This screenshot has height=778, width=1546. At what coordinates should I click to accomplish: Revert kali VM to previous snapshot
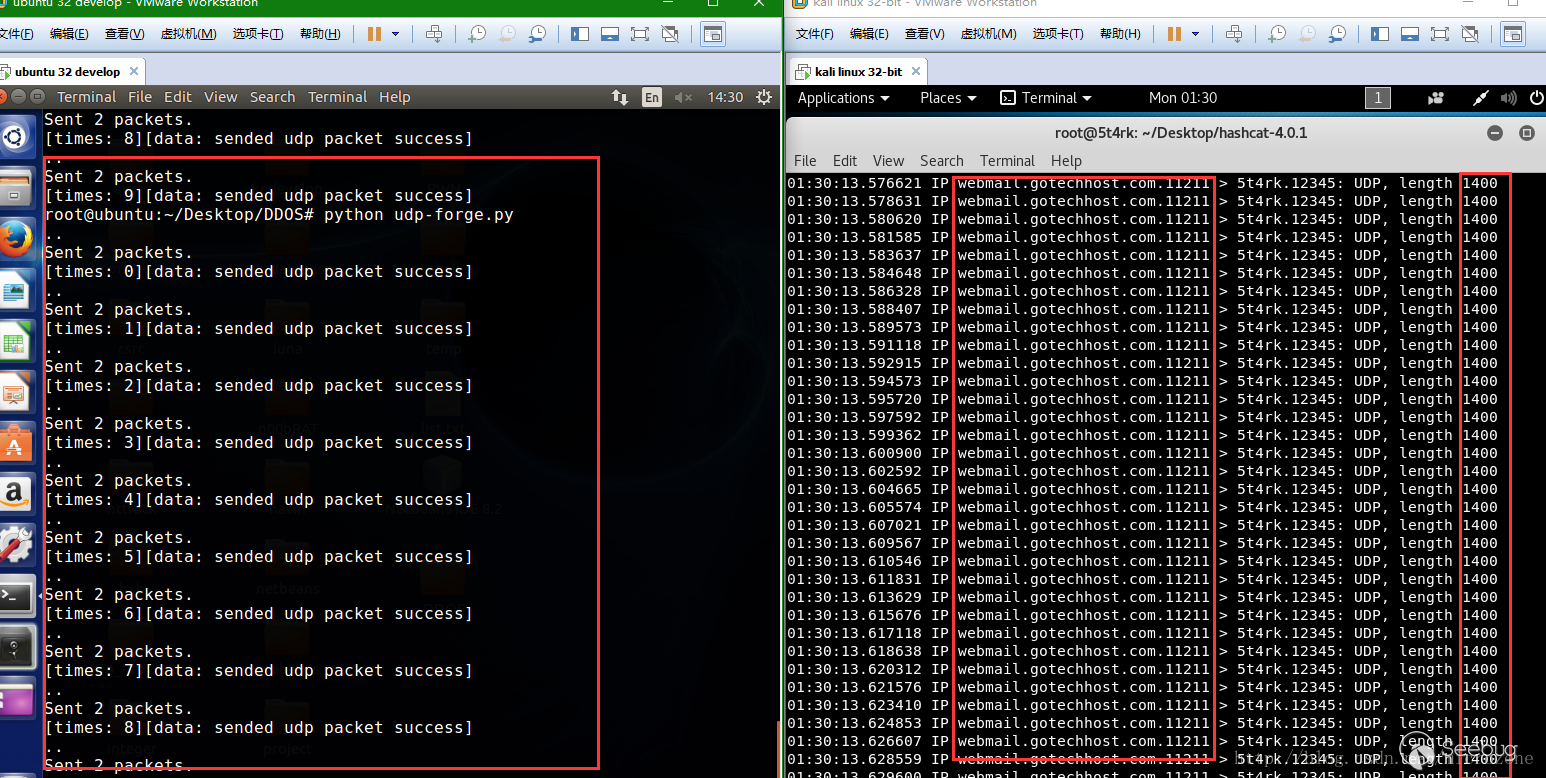point(1307,34)
